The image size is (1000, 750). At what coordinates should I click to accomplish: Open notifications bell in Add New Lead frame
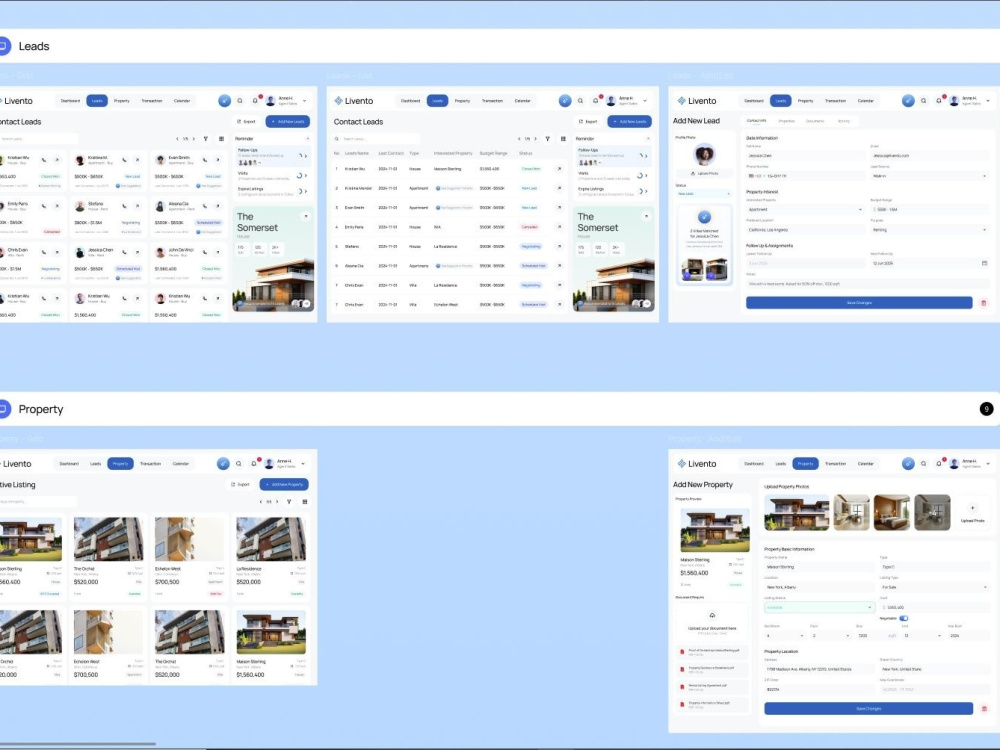[939, 101]
